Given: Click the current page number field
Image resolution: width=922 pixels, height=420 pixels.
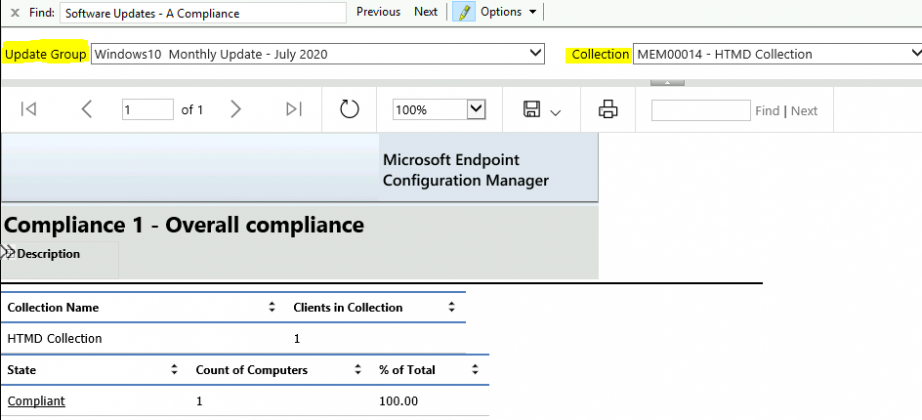Looking at the screenshot, I should click(148, 109).
